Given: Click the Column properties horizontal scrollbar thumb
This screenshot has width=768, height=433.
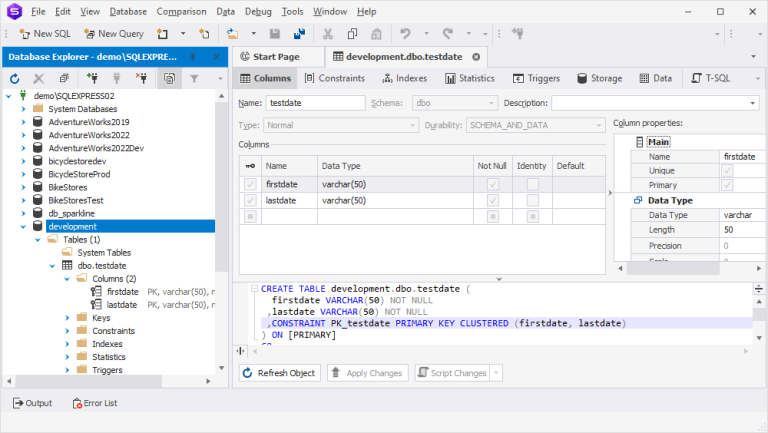Looking at the screenshot, I should (x=673, y=268).
